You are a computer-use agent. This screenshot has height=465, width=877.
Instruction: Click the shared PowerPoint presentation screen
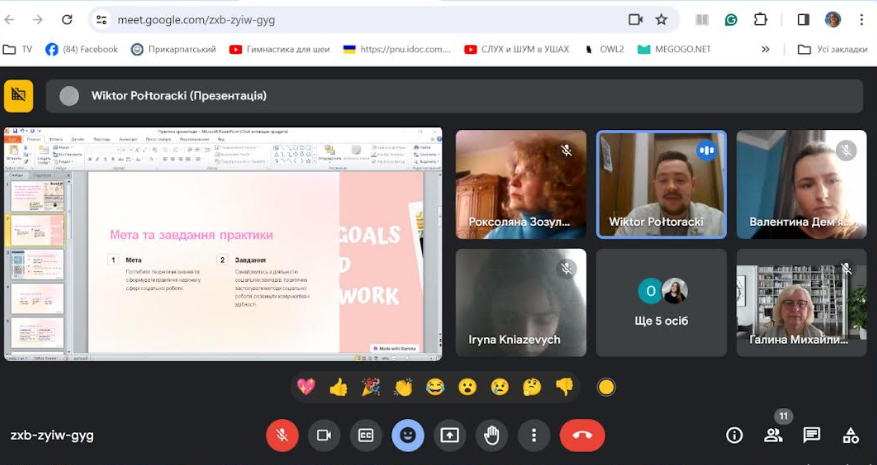(223, 244)
